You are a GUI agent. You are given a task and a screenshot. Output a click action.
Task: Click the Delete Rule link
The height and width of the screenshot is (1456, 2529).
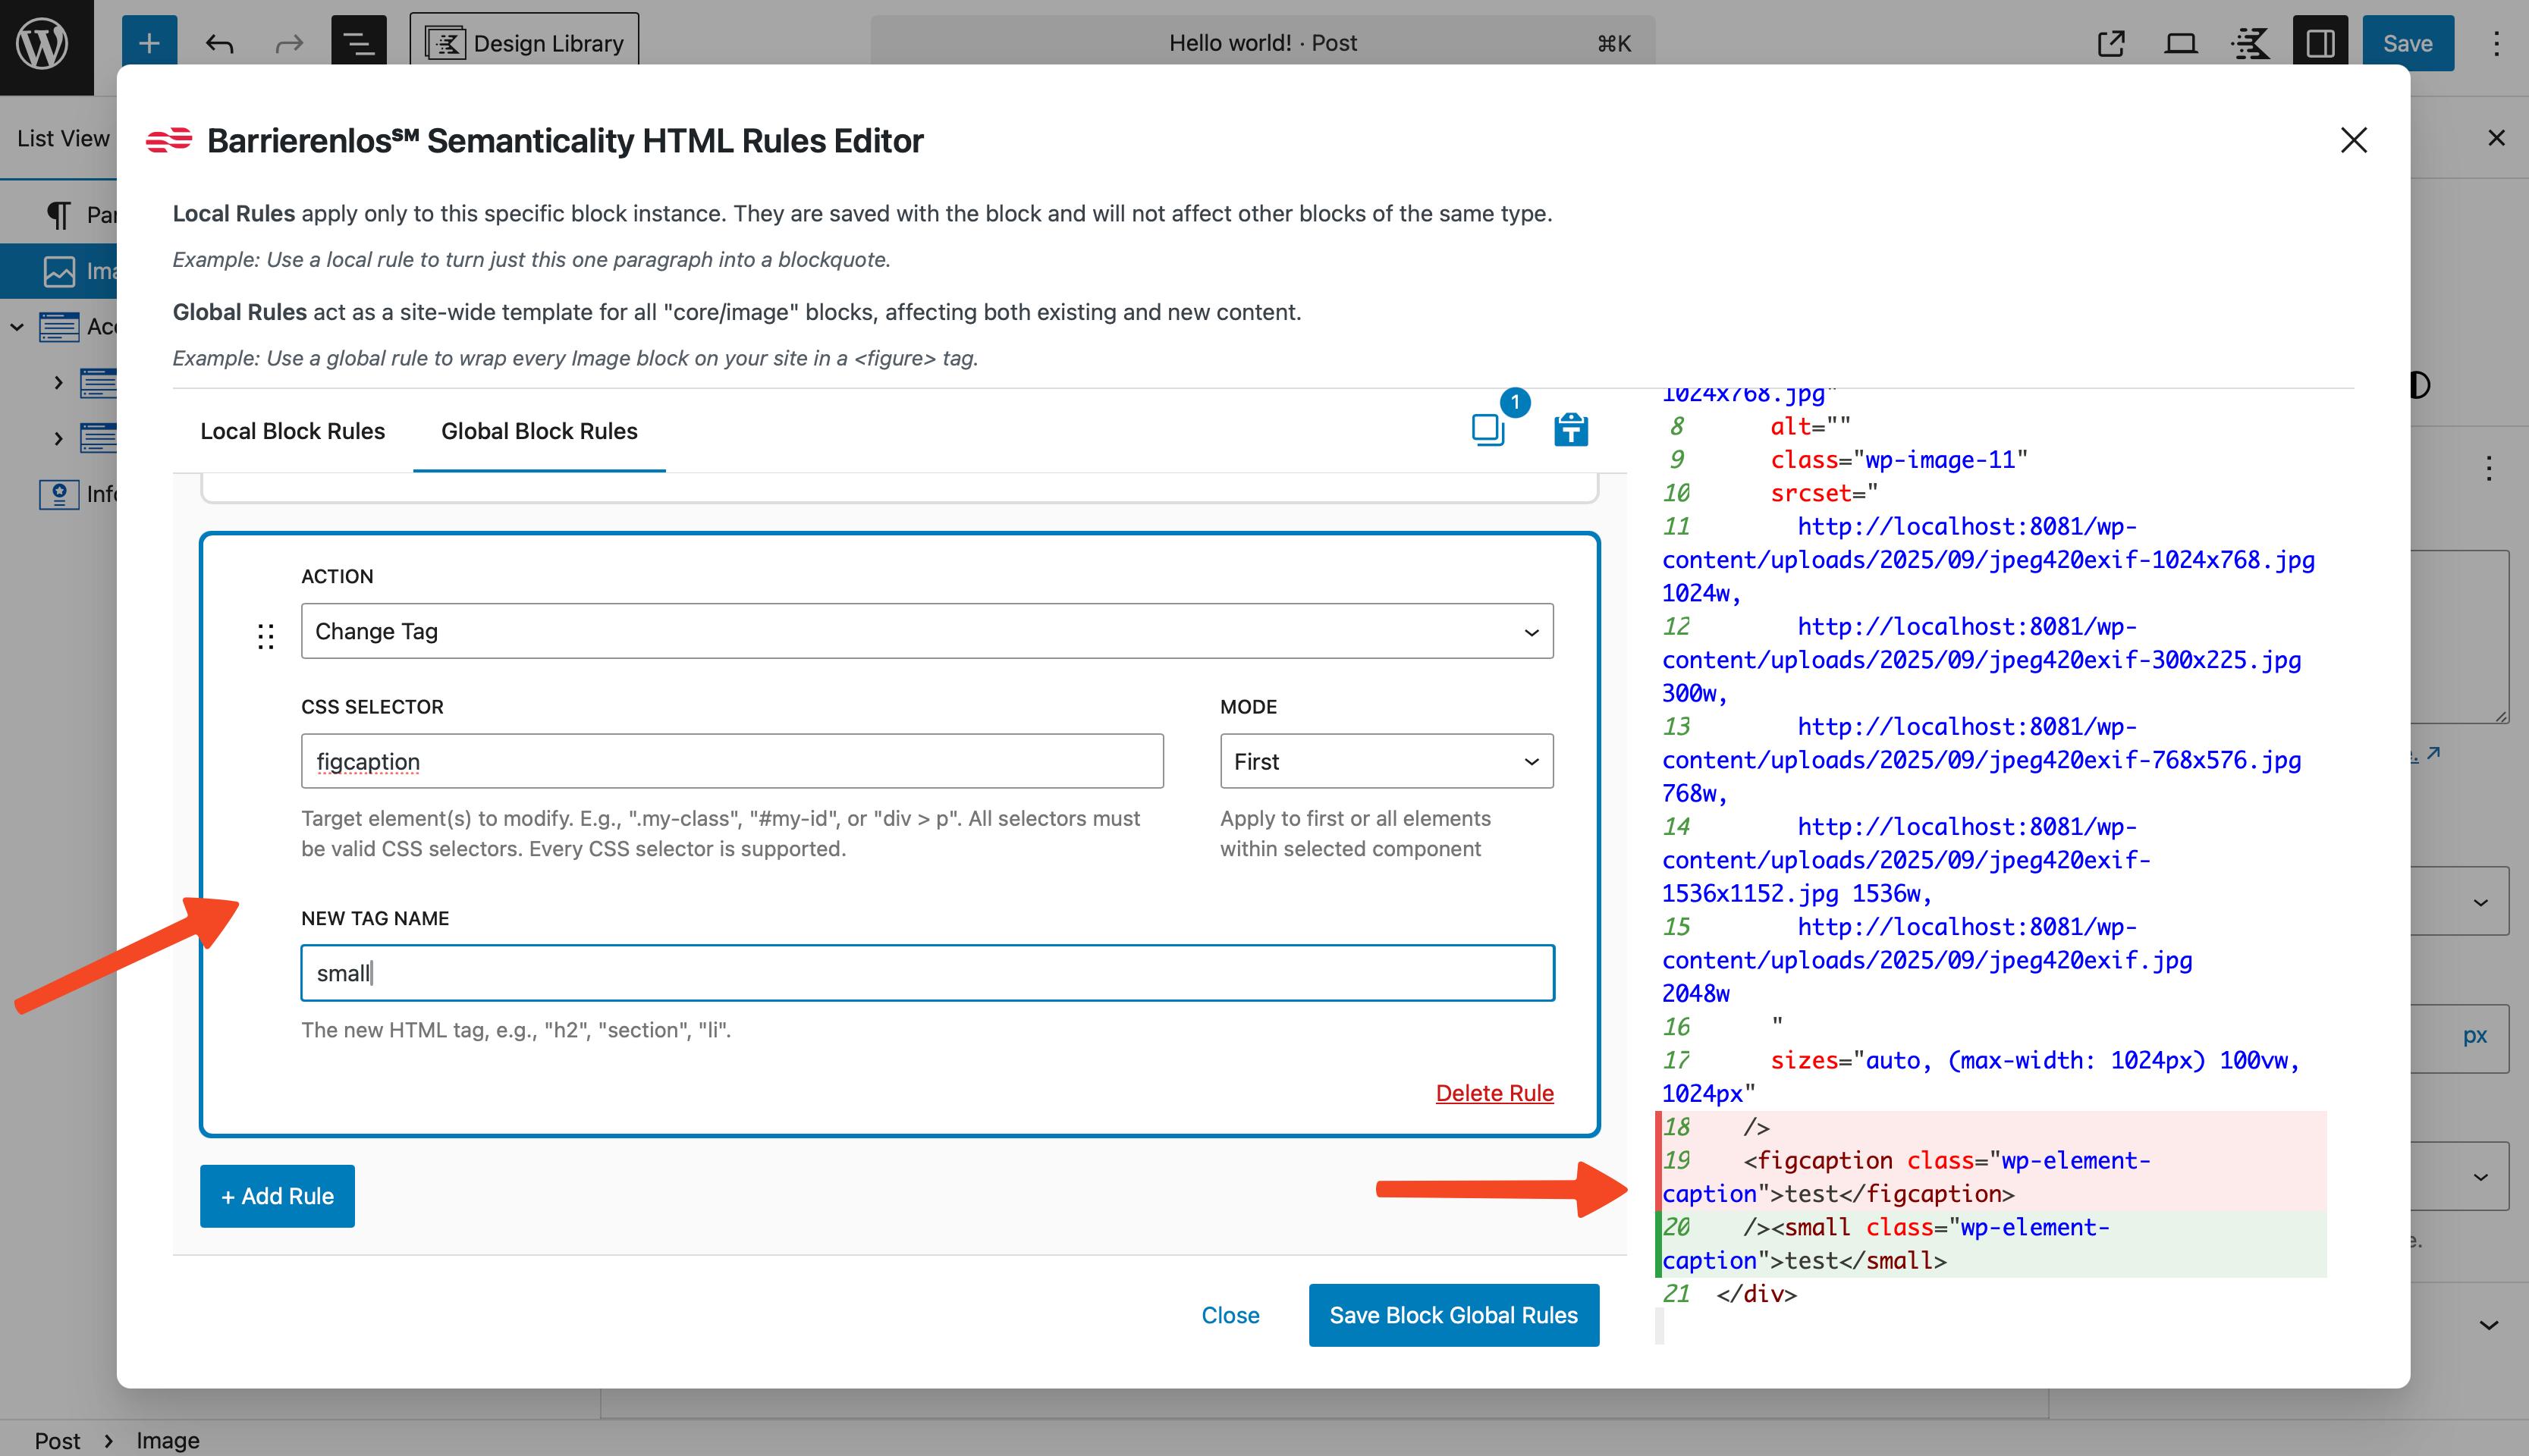(x=1494, y=1093)
